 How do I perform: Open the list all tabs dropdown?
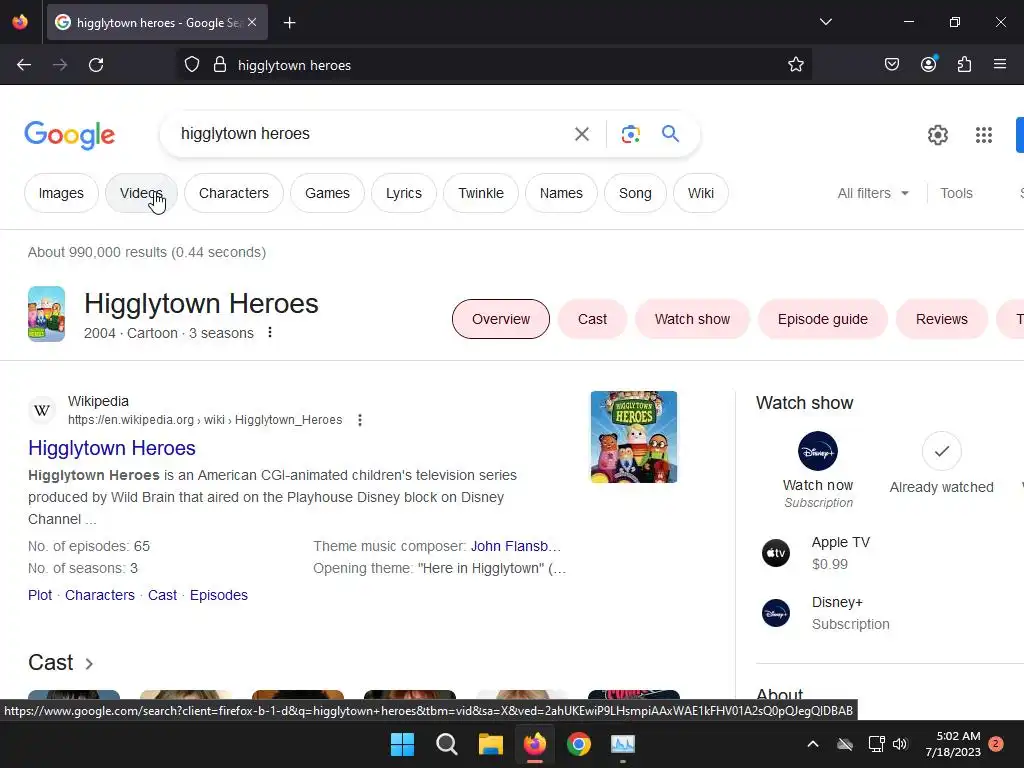tap(825, 22)
